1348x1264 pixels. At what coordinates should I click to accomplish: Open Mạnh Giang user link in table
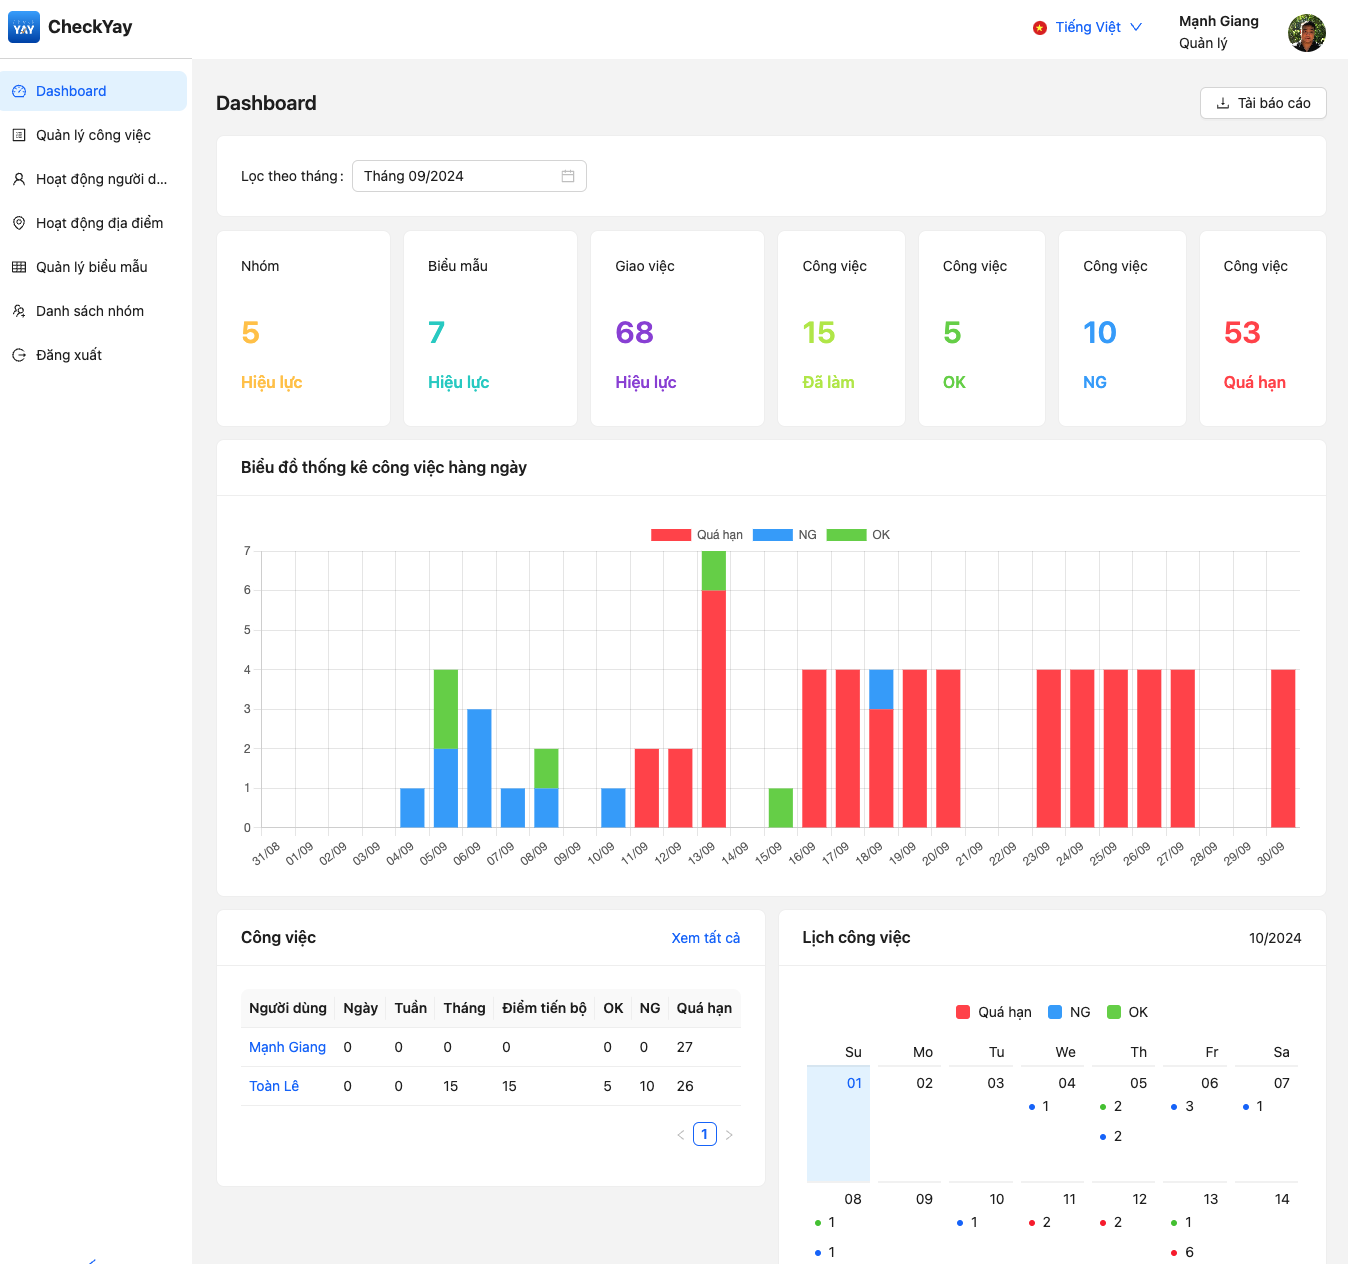pos(287,1047)
